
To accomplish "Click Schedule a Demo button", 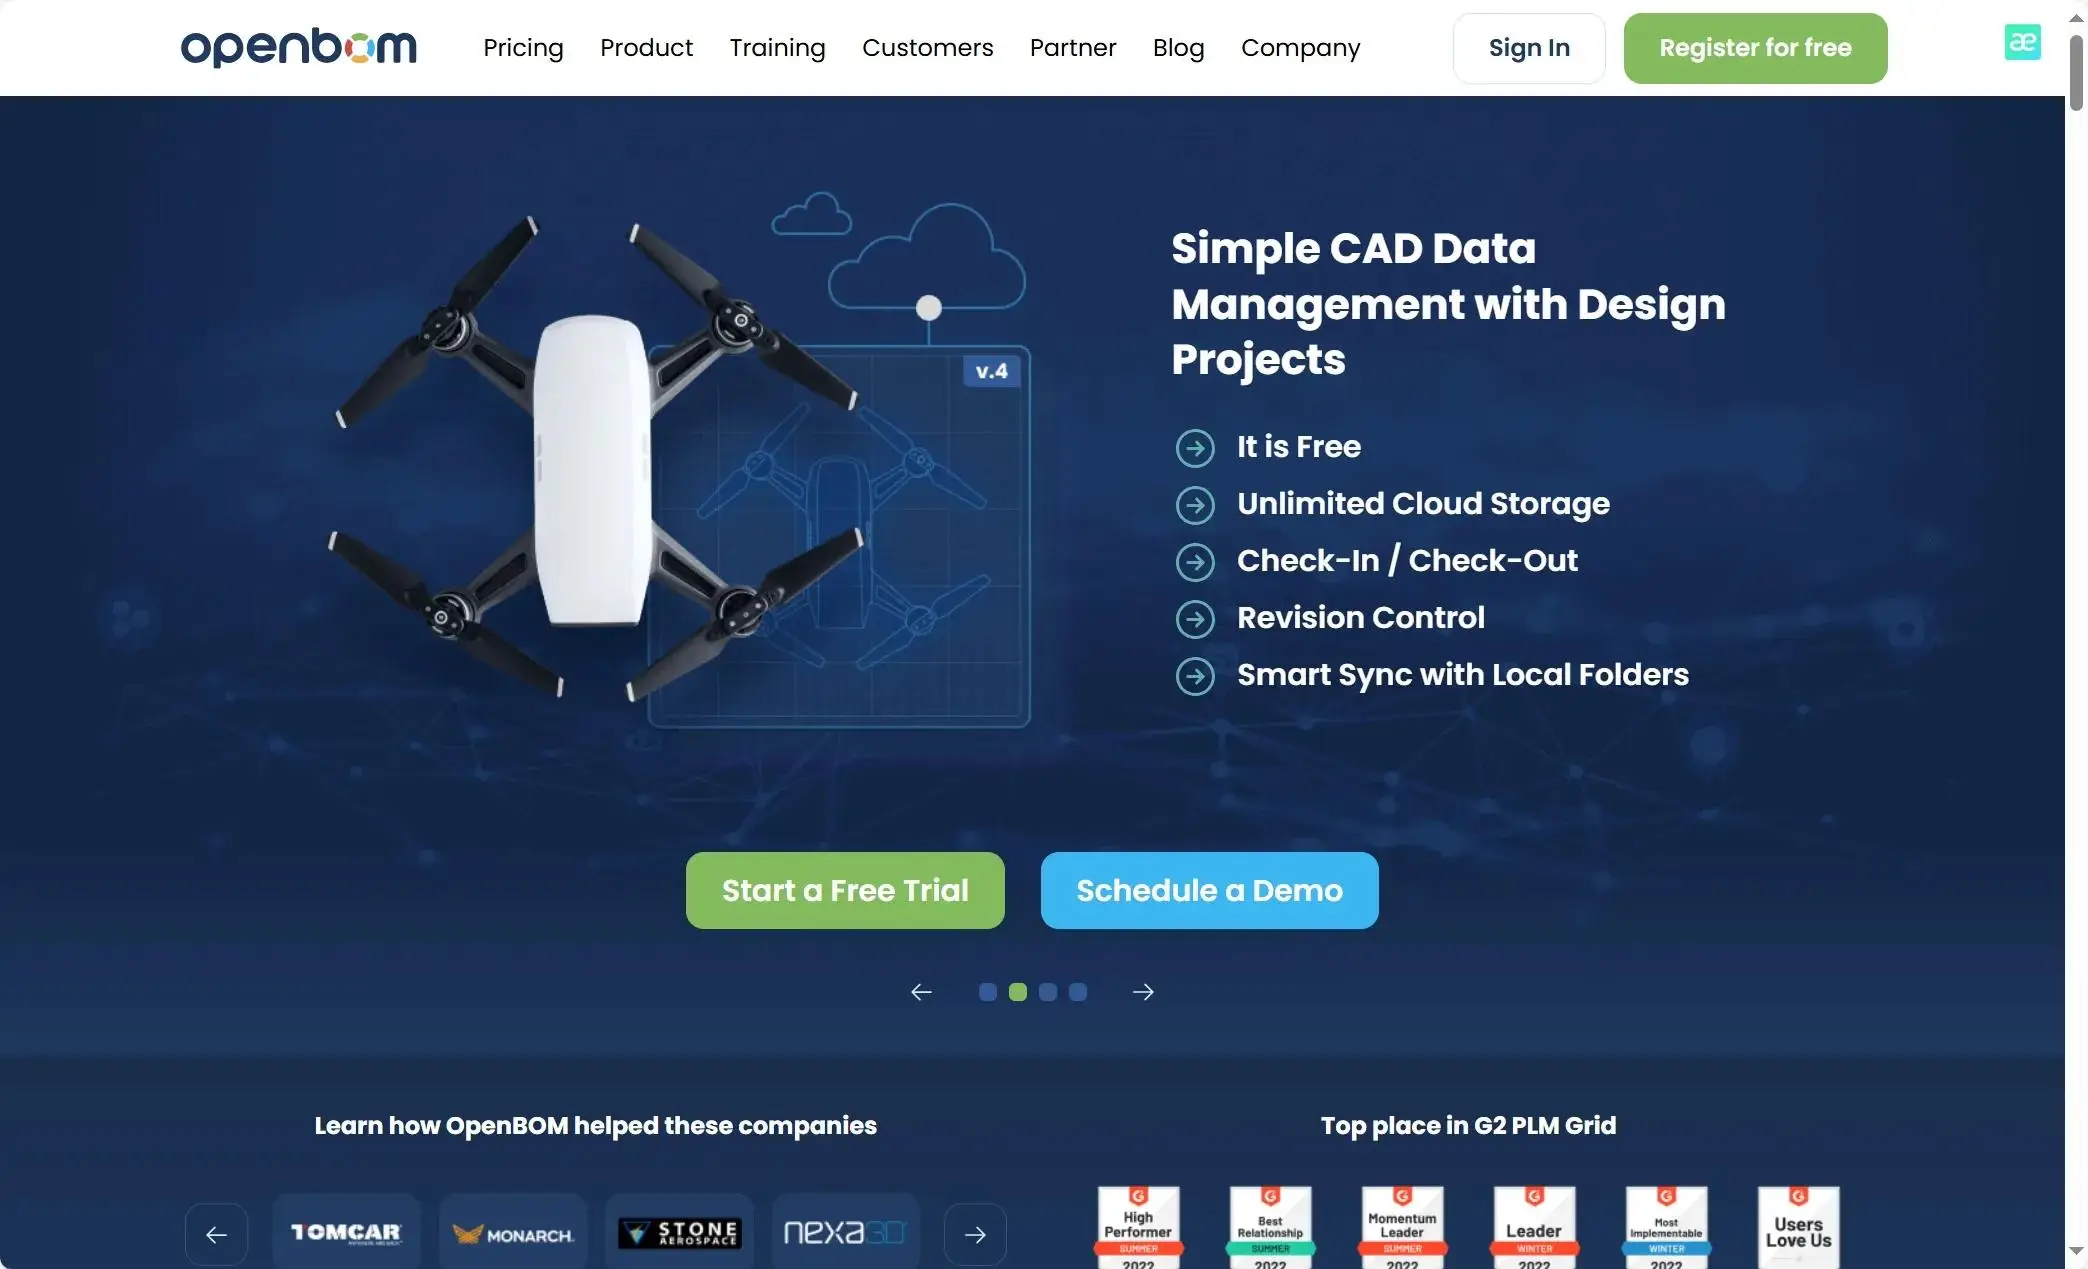I will (1209, 890).
